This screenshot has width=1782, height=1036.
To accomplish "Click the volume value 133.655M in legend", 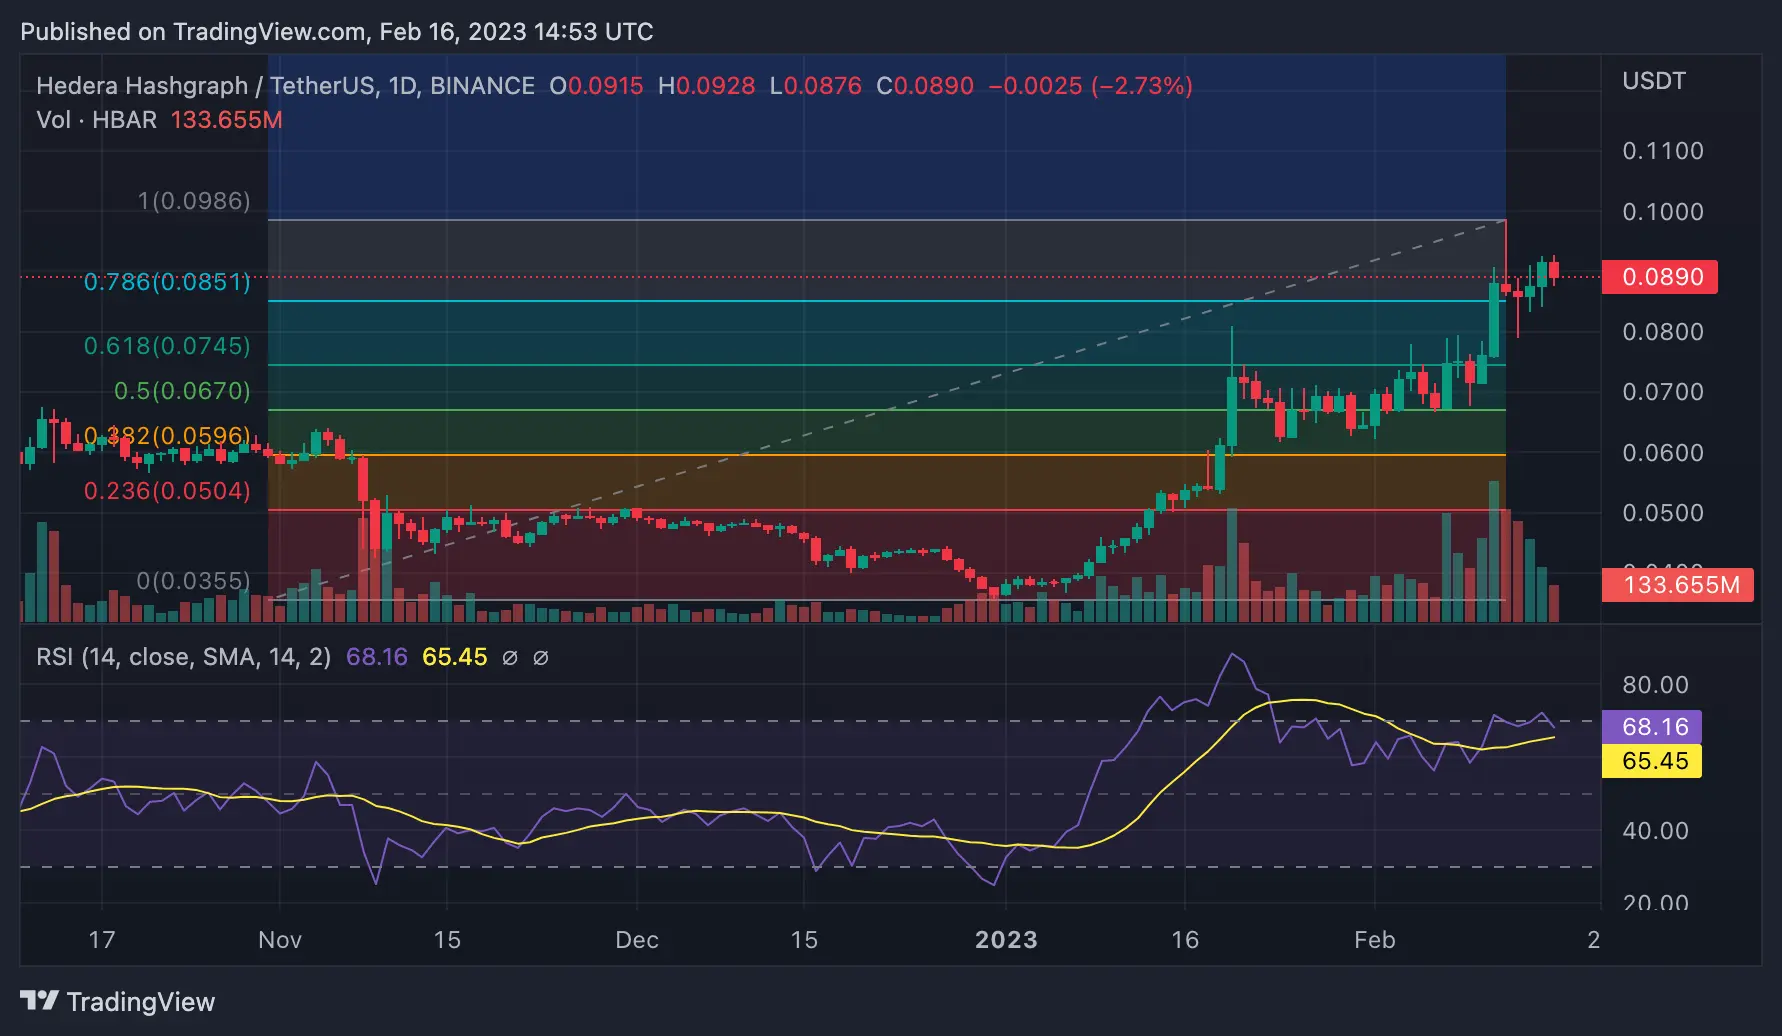I will (x=227, y=120).
